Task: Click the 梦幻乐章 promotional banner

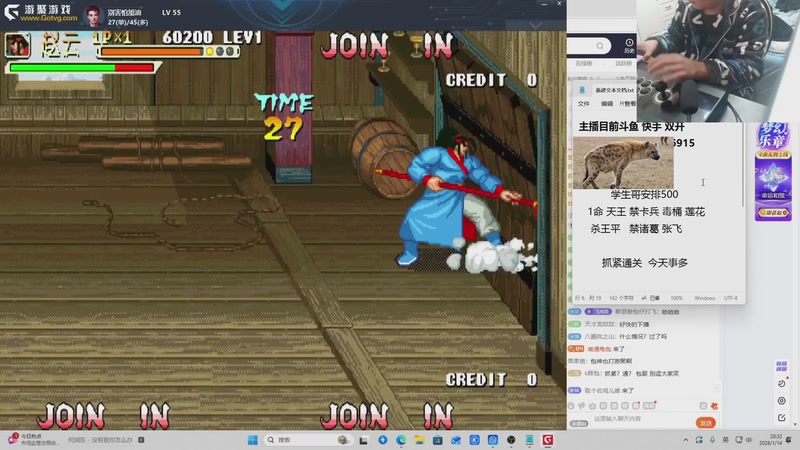Action: [x=773, y=171]
